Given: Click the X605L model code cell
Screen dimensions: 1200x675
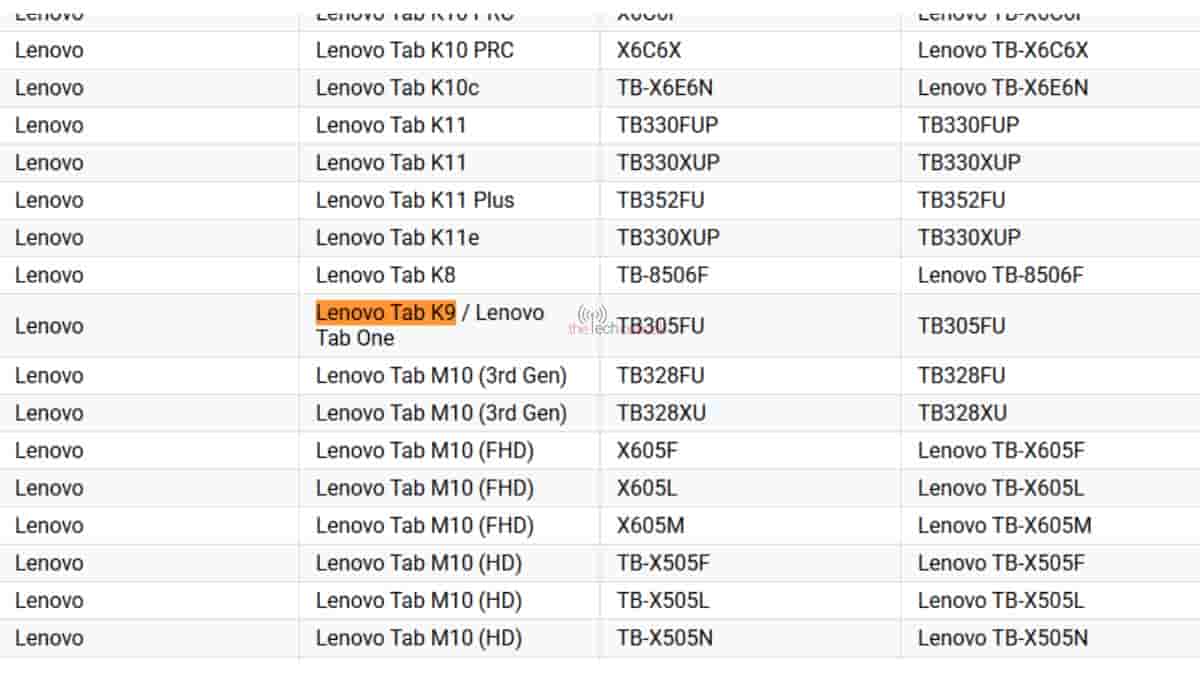Looking at the screenshot, I should coord(647,488).
